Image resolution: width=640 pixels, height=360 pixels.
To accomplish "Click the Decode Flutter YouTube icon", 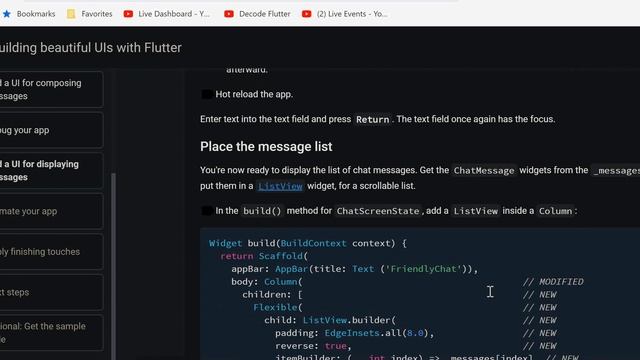I will pyautogui.click(x=229, y=14).
